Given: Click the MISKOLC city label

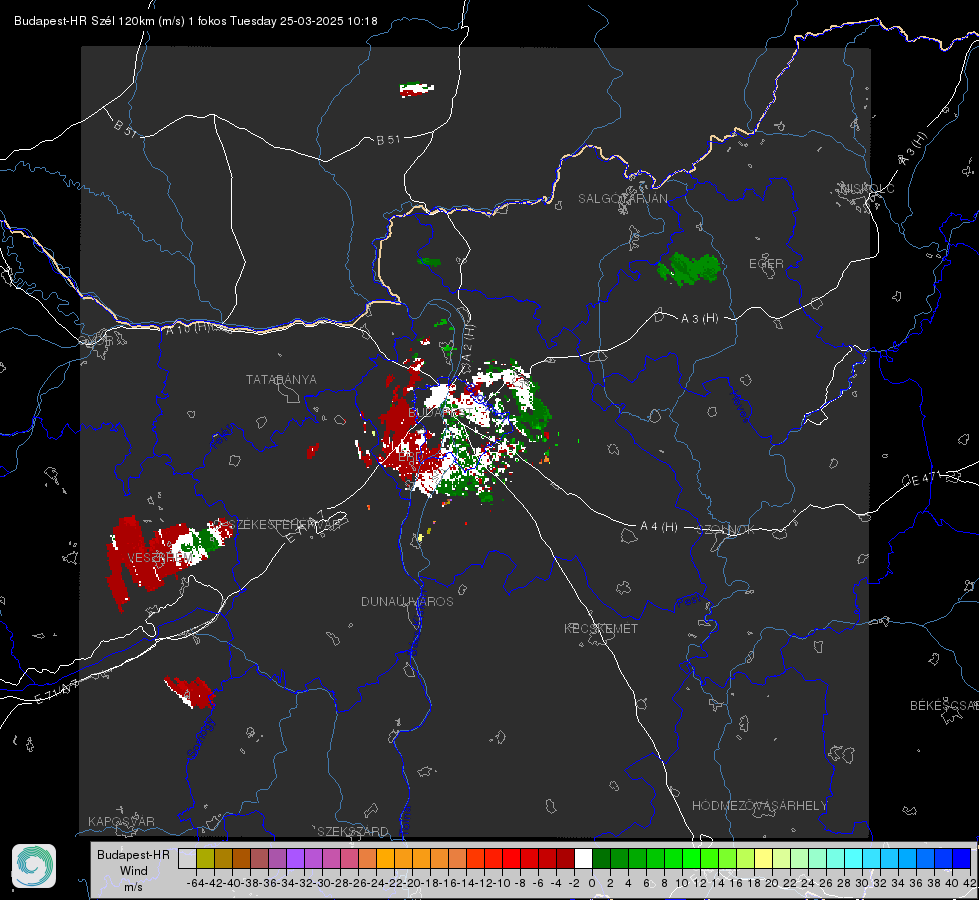Looking at the screenshot, I should (x=868, y=188).
